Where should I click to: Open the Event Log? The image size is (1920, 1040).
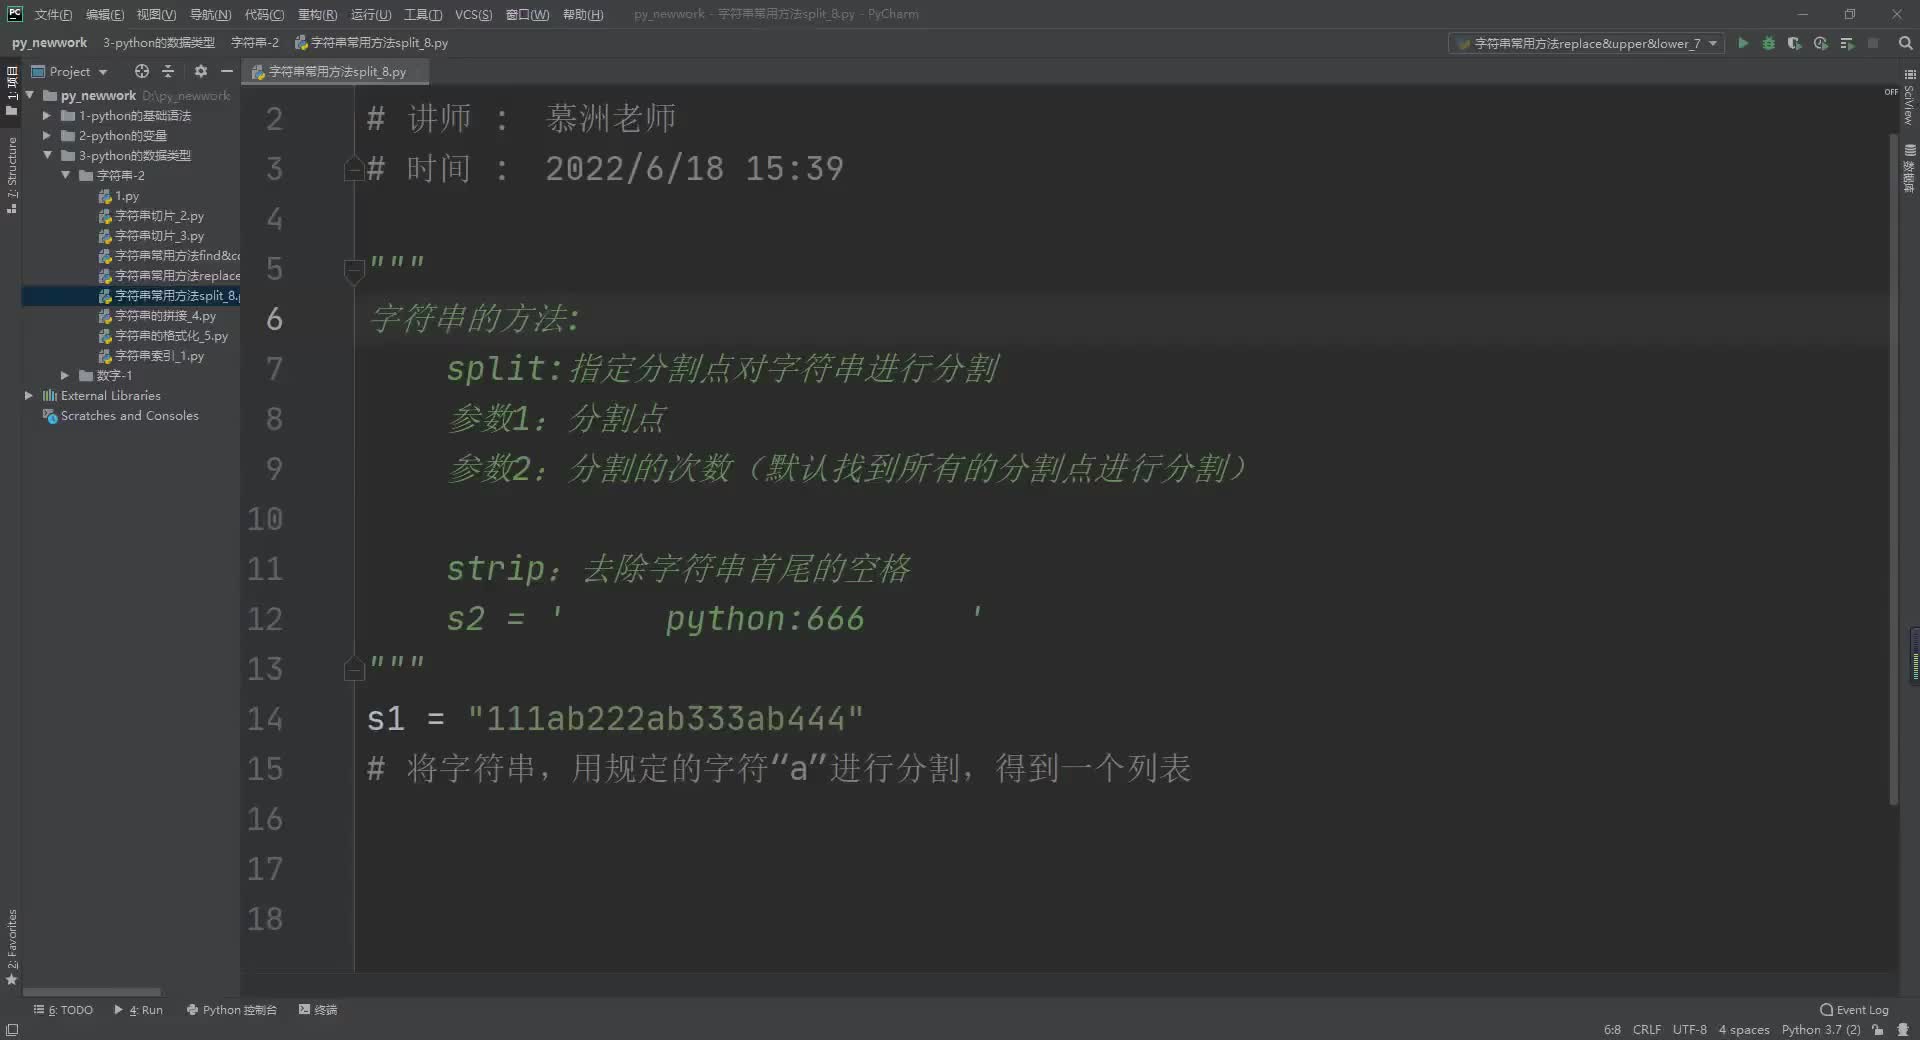tap(1854, 1010)
